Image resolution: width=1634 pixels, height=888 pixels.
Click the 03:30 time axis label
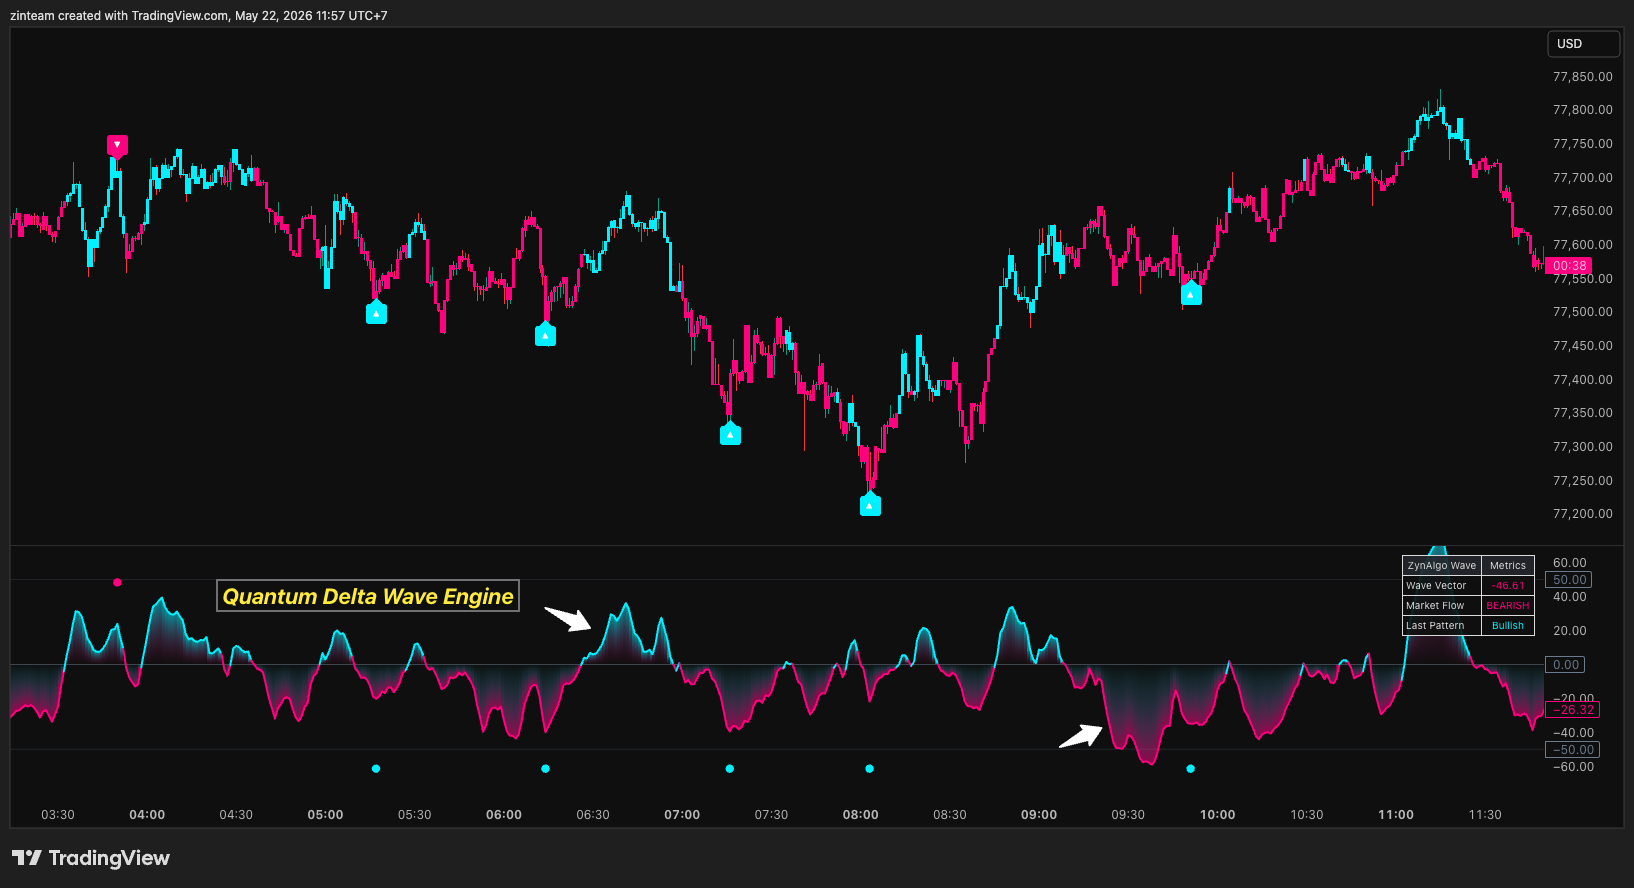point(58,815)
